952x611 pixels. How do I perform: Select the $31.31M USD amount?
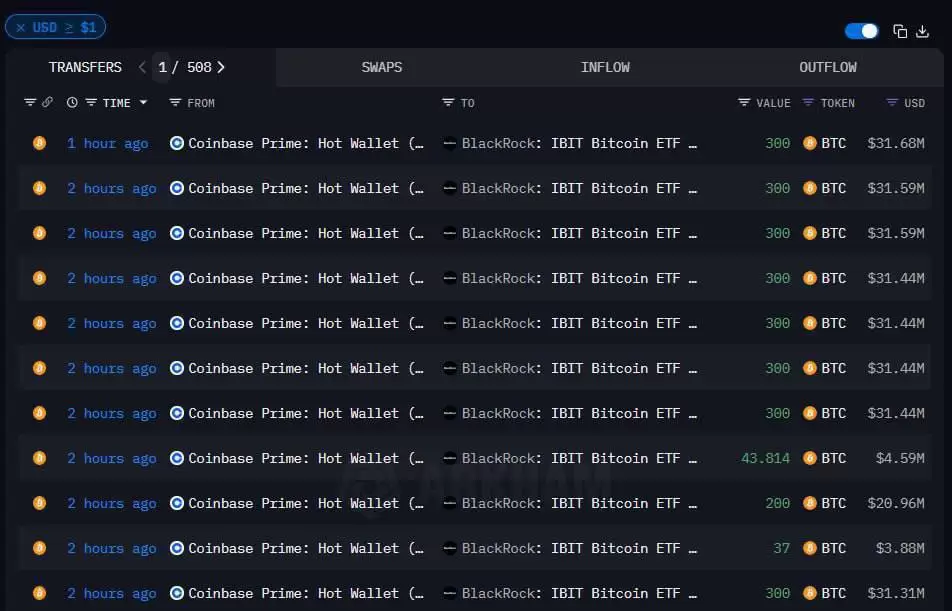click(x=896, y=593)
